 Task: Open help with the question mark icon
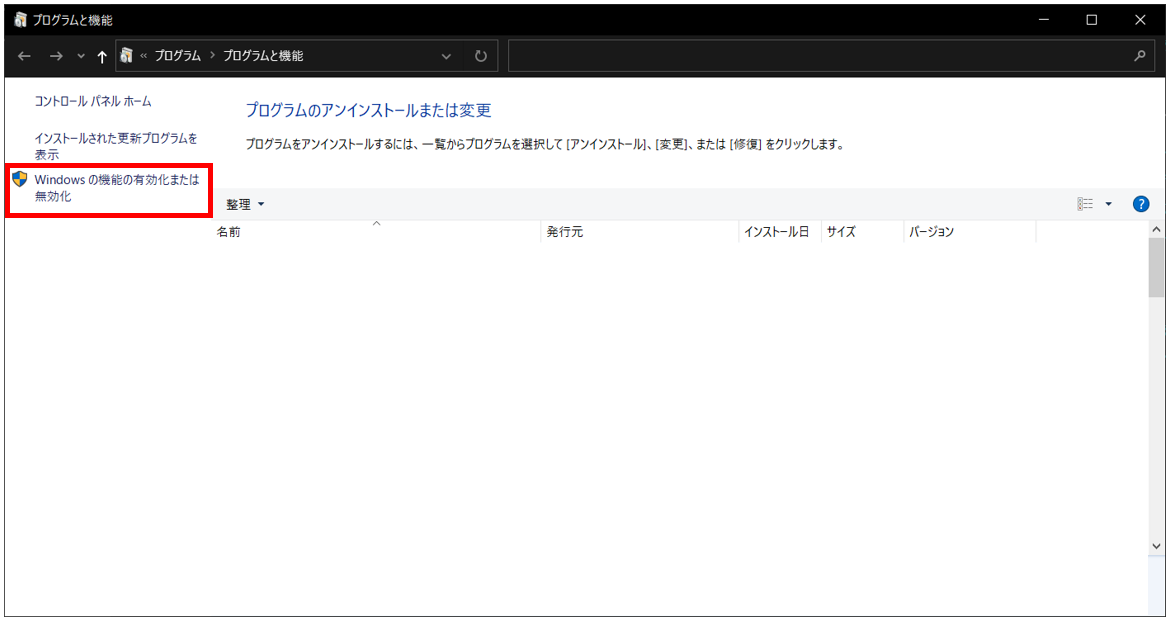(1140, 204)
